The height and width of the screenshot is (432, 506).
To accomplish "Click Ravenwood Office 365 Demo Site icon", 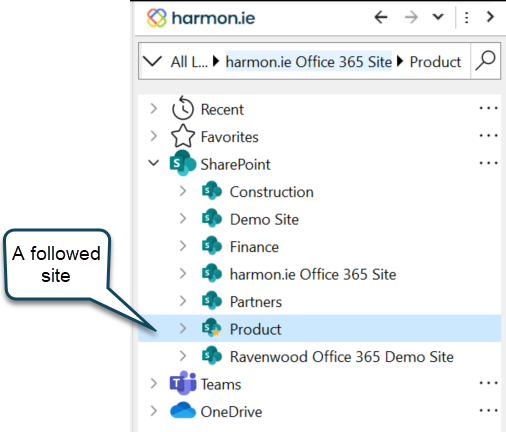I will coord(212,355).
